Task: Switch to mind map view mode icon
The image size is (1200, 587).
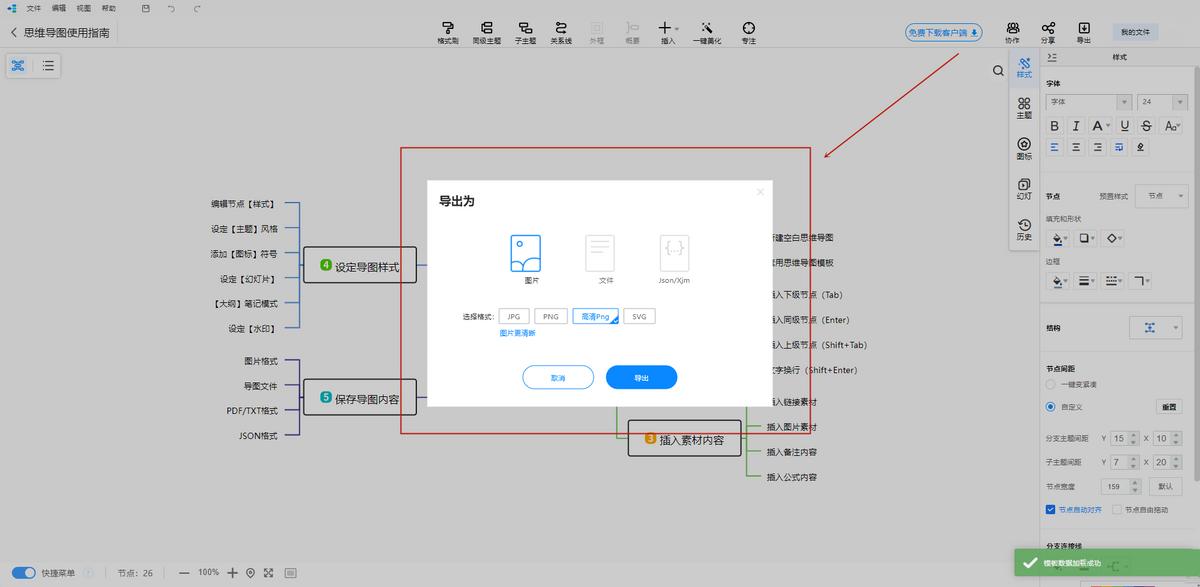Action: pyautogui.click(x=18, y=66)
